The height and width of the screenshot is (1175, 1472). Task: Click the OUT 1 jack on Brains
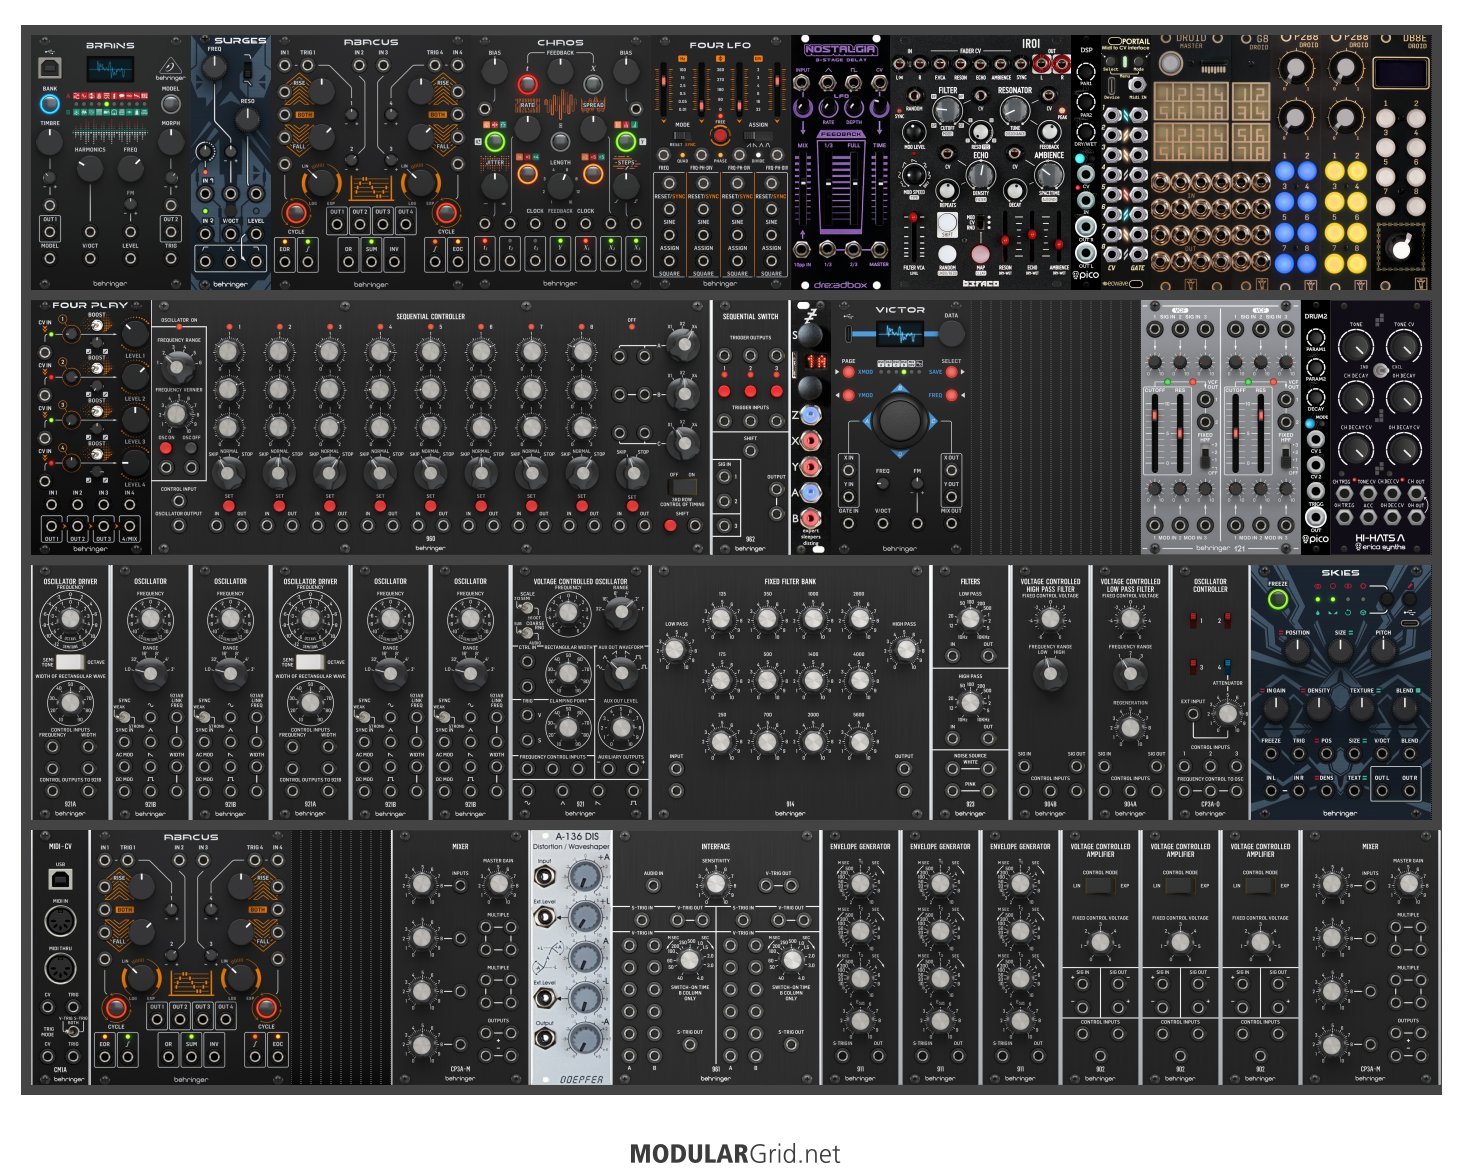click(50, 230)
